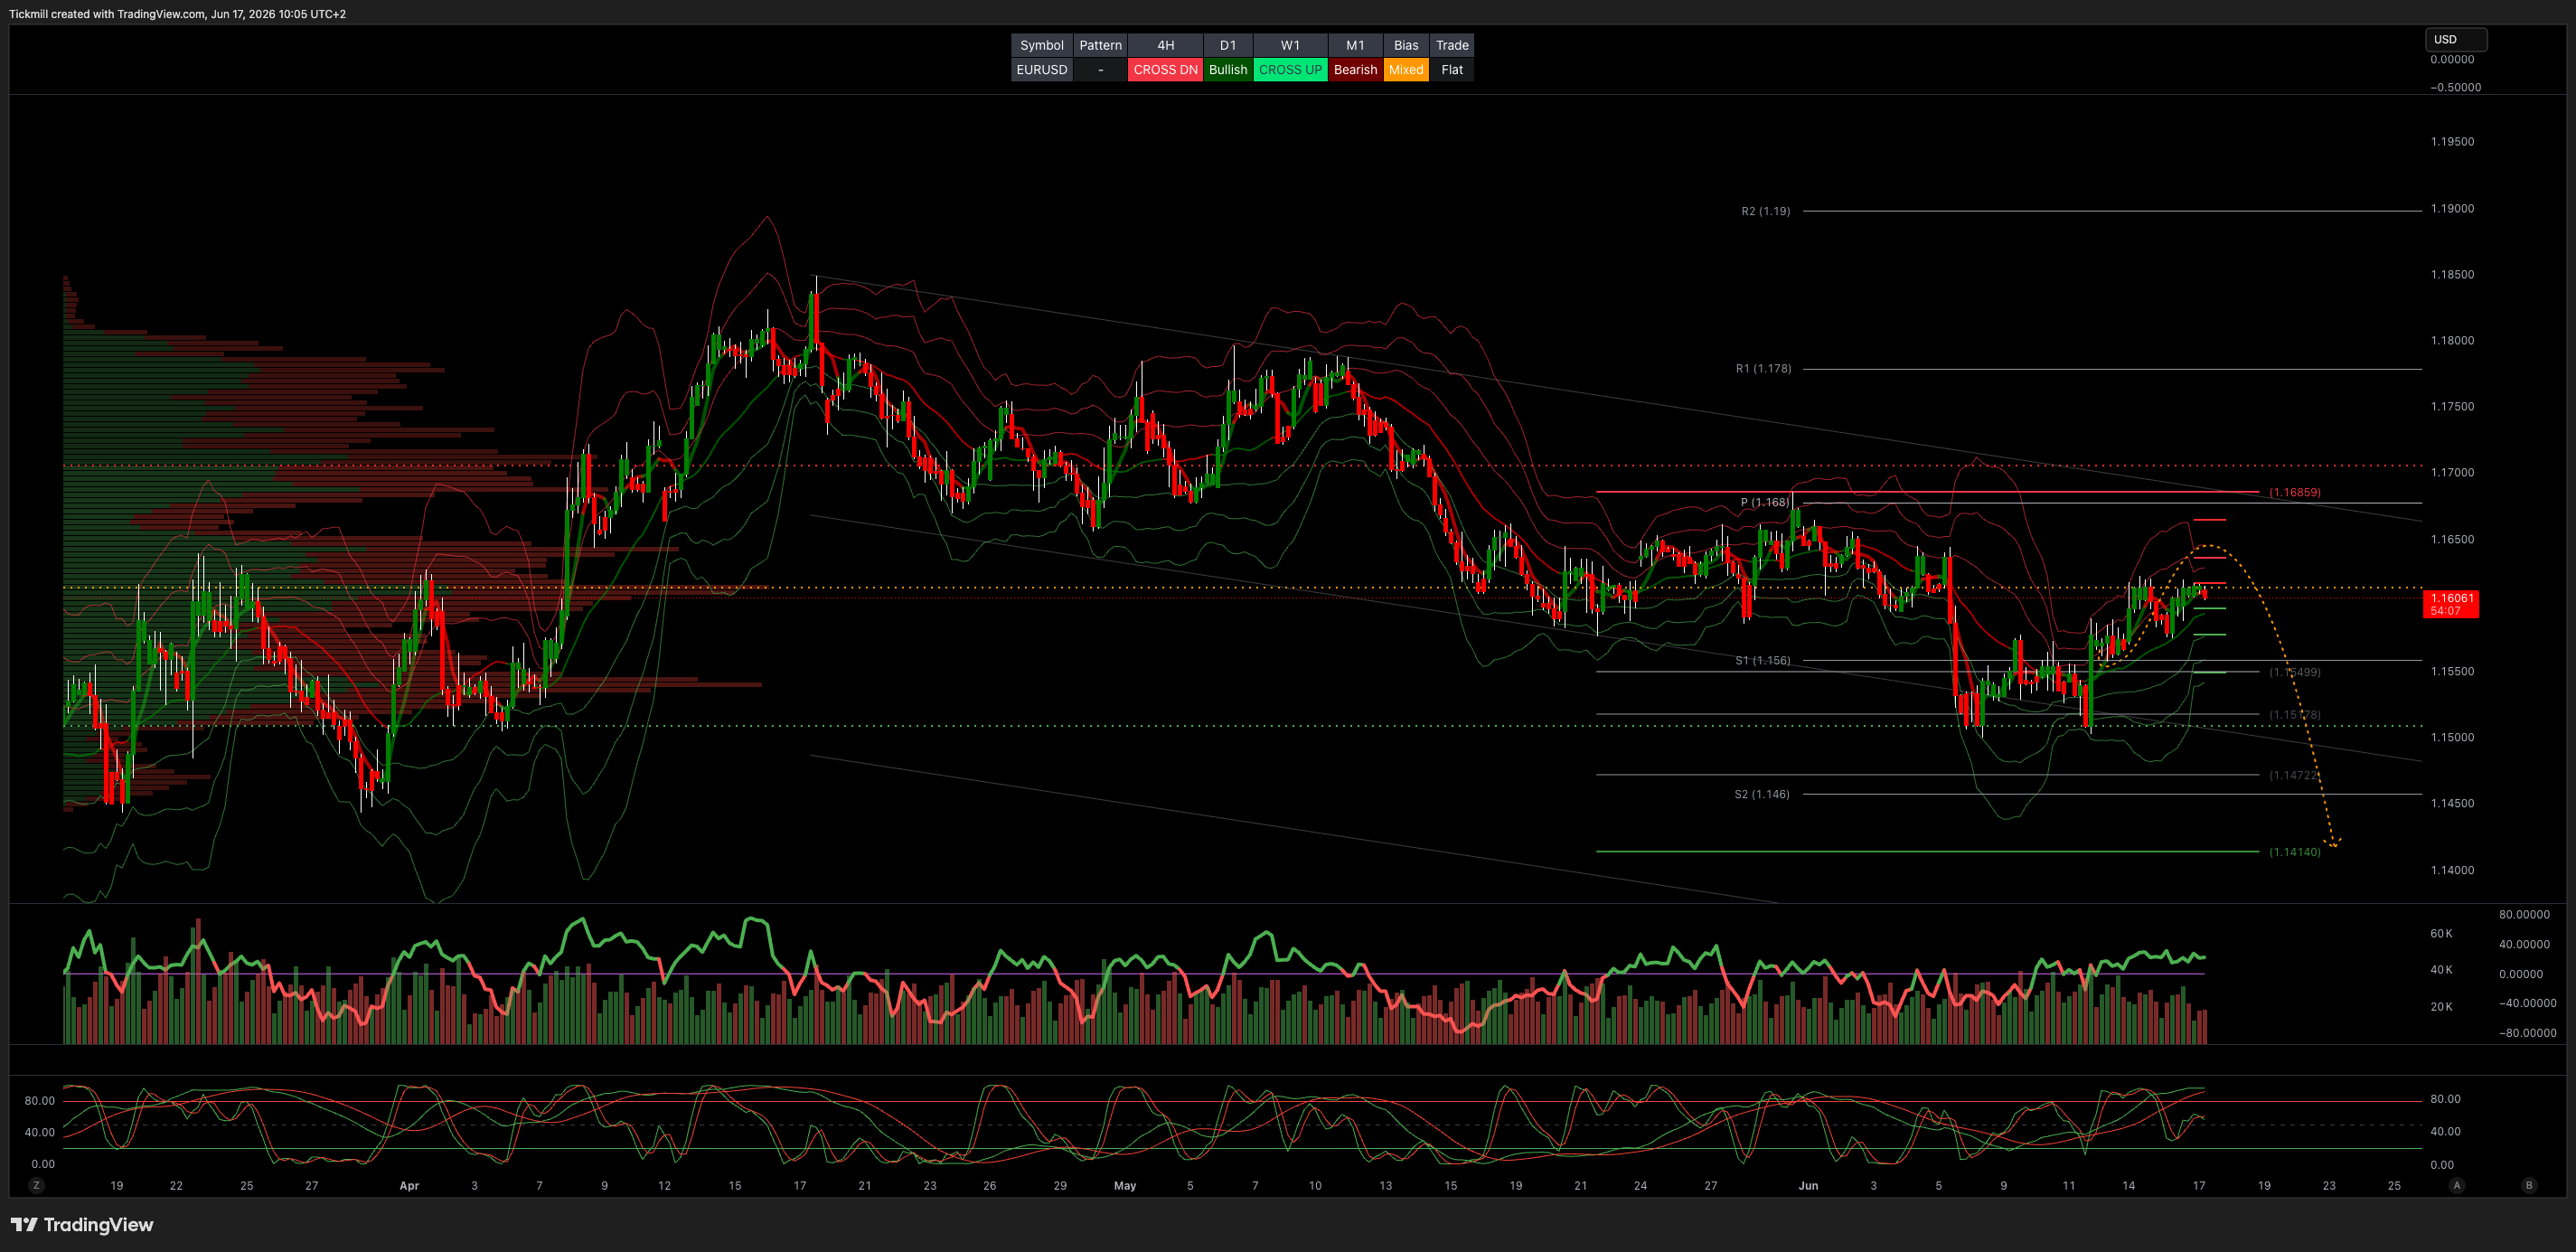Click the (1.14722) level label

coord(2294,775)
